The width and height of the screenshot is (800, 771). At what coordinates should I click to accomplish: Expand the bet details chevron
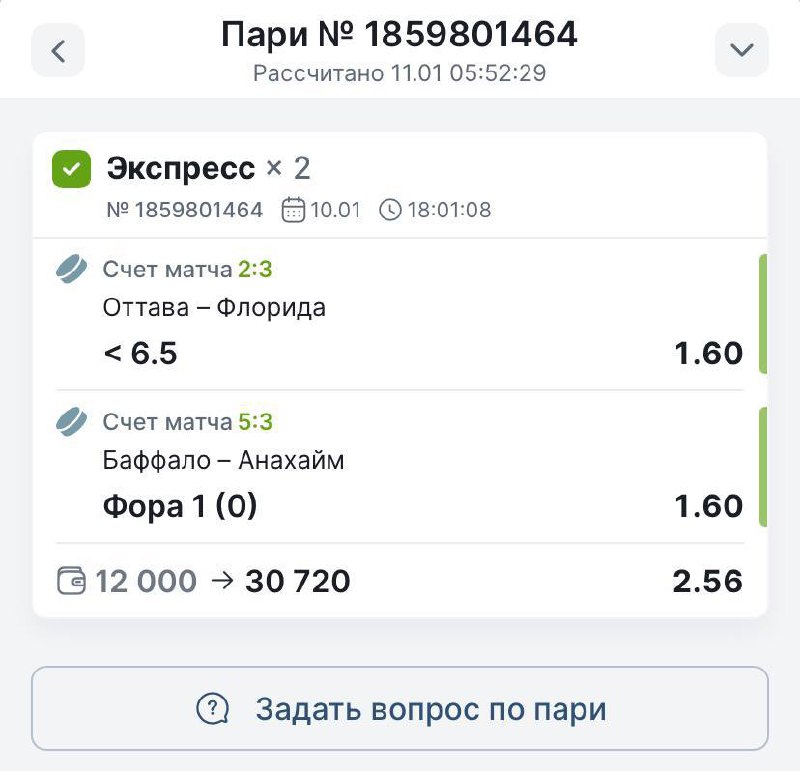click(x=741, y=50)
